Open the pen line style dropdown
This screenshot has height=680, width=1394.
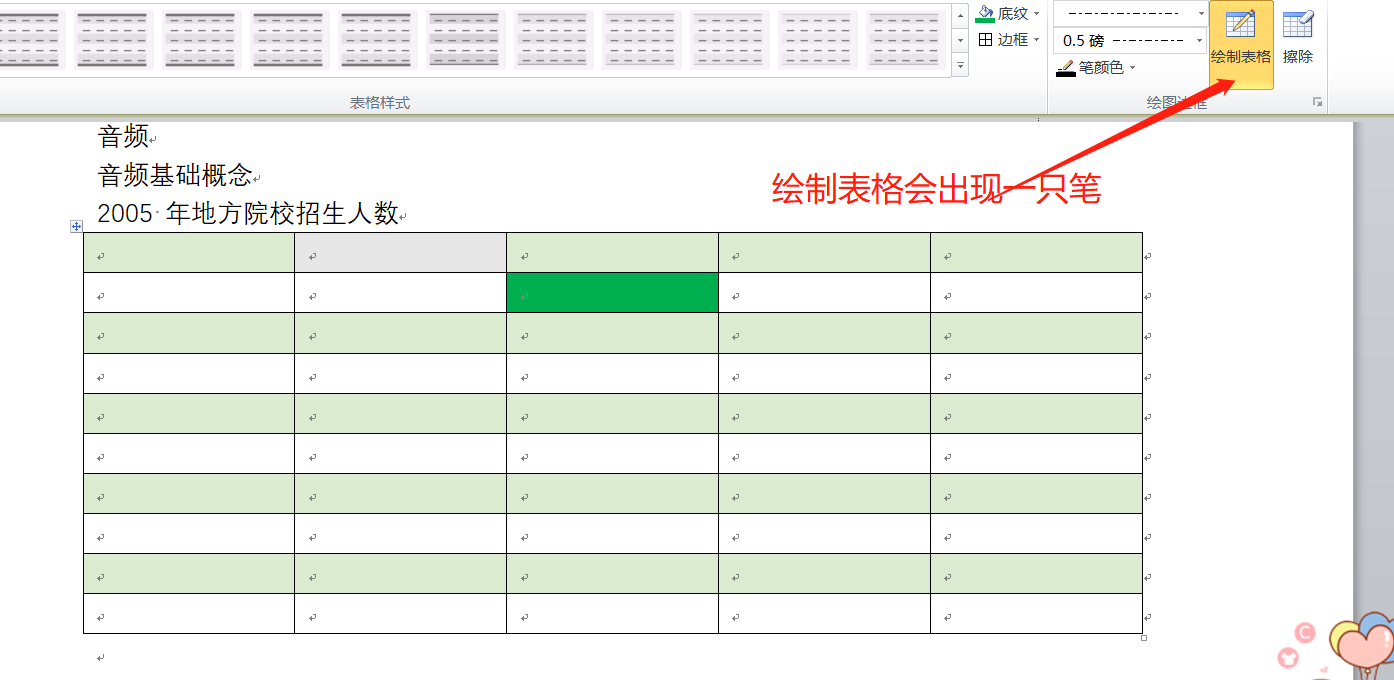(1202, 13)
